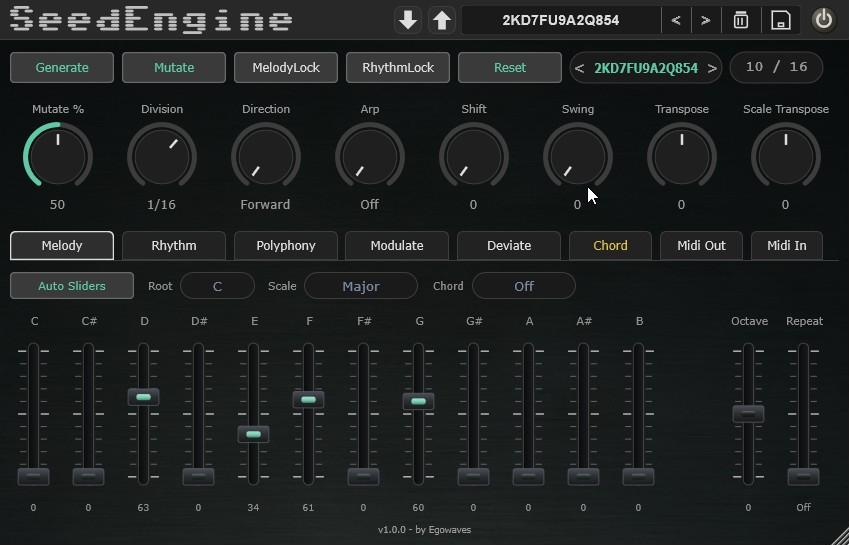
Task: Toggle Auto Sliders
Action: click(71, 286)
